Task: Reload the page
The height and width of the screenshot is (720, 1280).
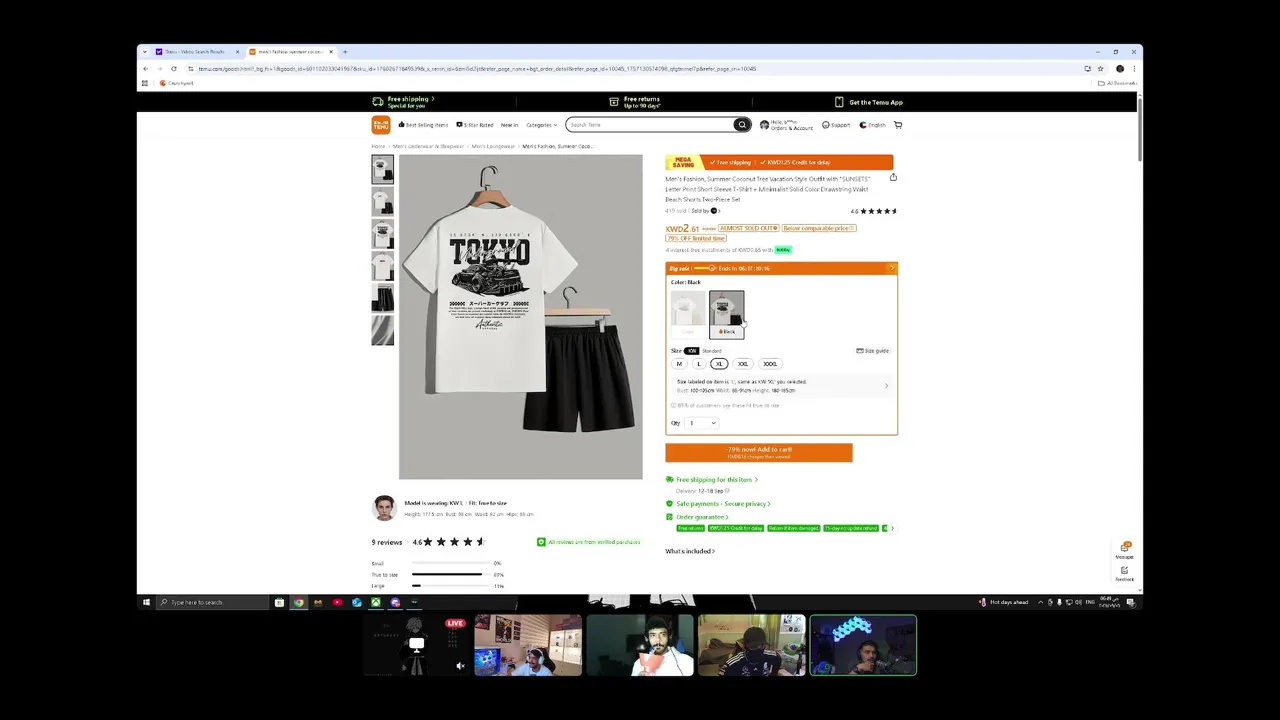Action: tap(173, 69)
